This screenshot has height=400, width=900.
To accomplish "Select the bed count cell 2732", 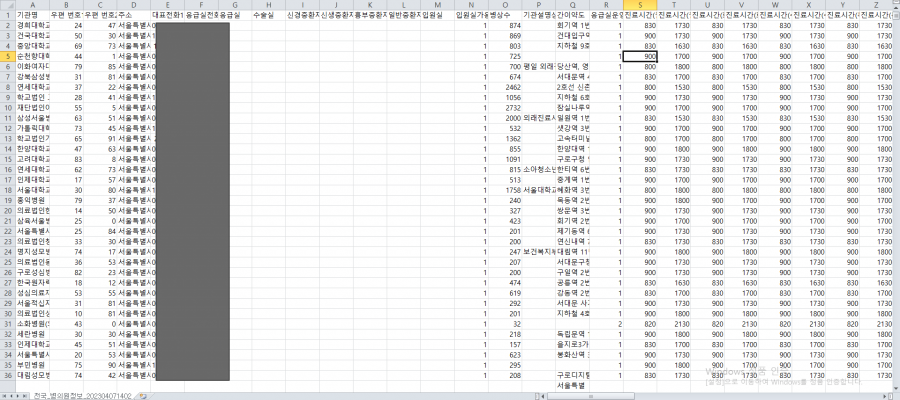I will [505, 108].
